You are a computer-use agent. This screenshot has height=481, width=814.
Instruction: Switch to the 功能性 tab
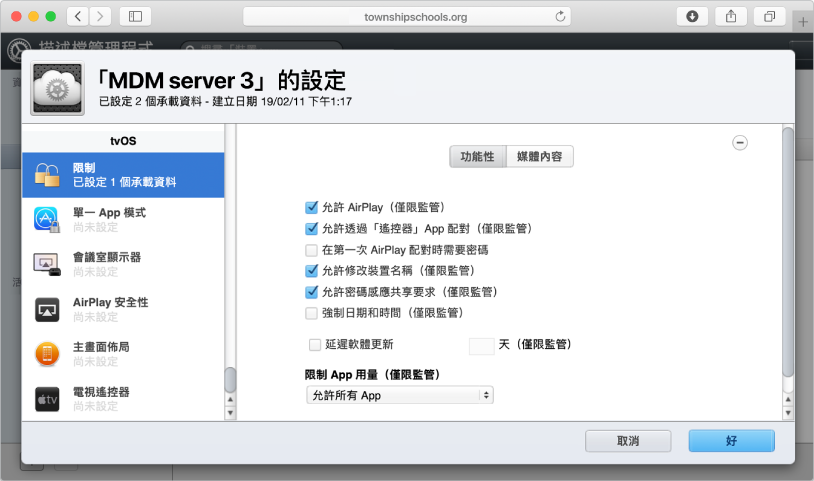tap(478, 157)
